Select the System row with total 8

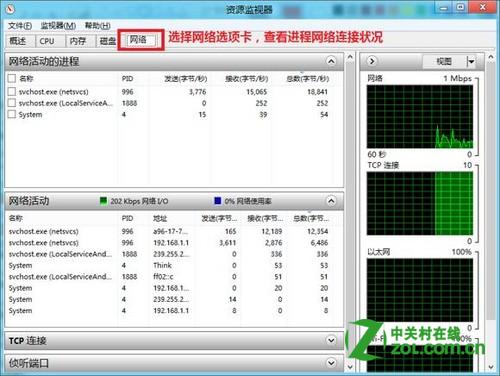coord(169,311)
